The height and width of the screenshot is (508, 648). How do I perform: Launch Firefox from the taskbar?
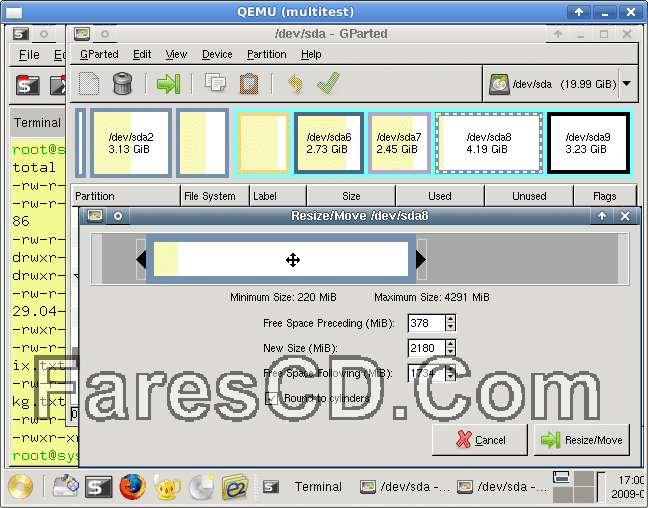click(132, 487)
